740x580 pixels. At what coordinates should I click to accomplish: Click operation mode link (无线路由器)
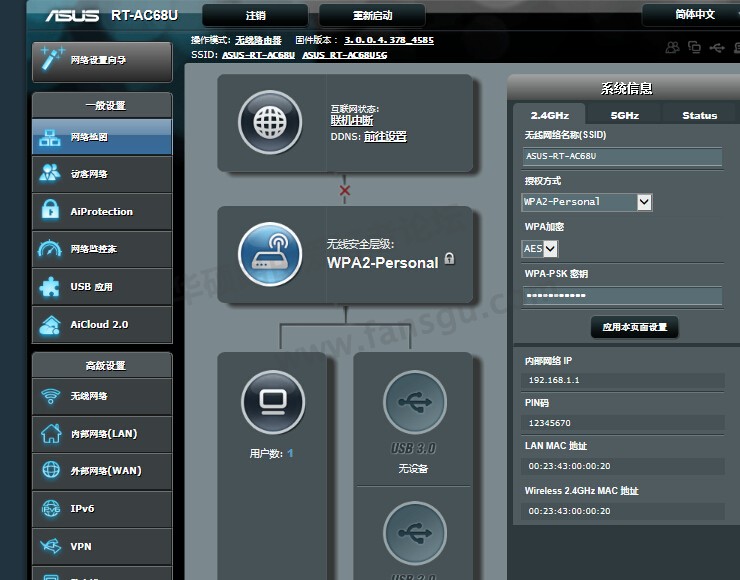(x=258, y=40)
